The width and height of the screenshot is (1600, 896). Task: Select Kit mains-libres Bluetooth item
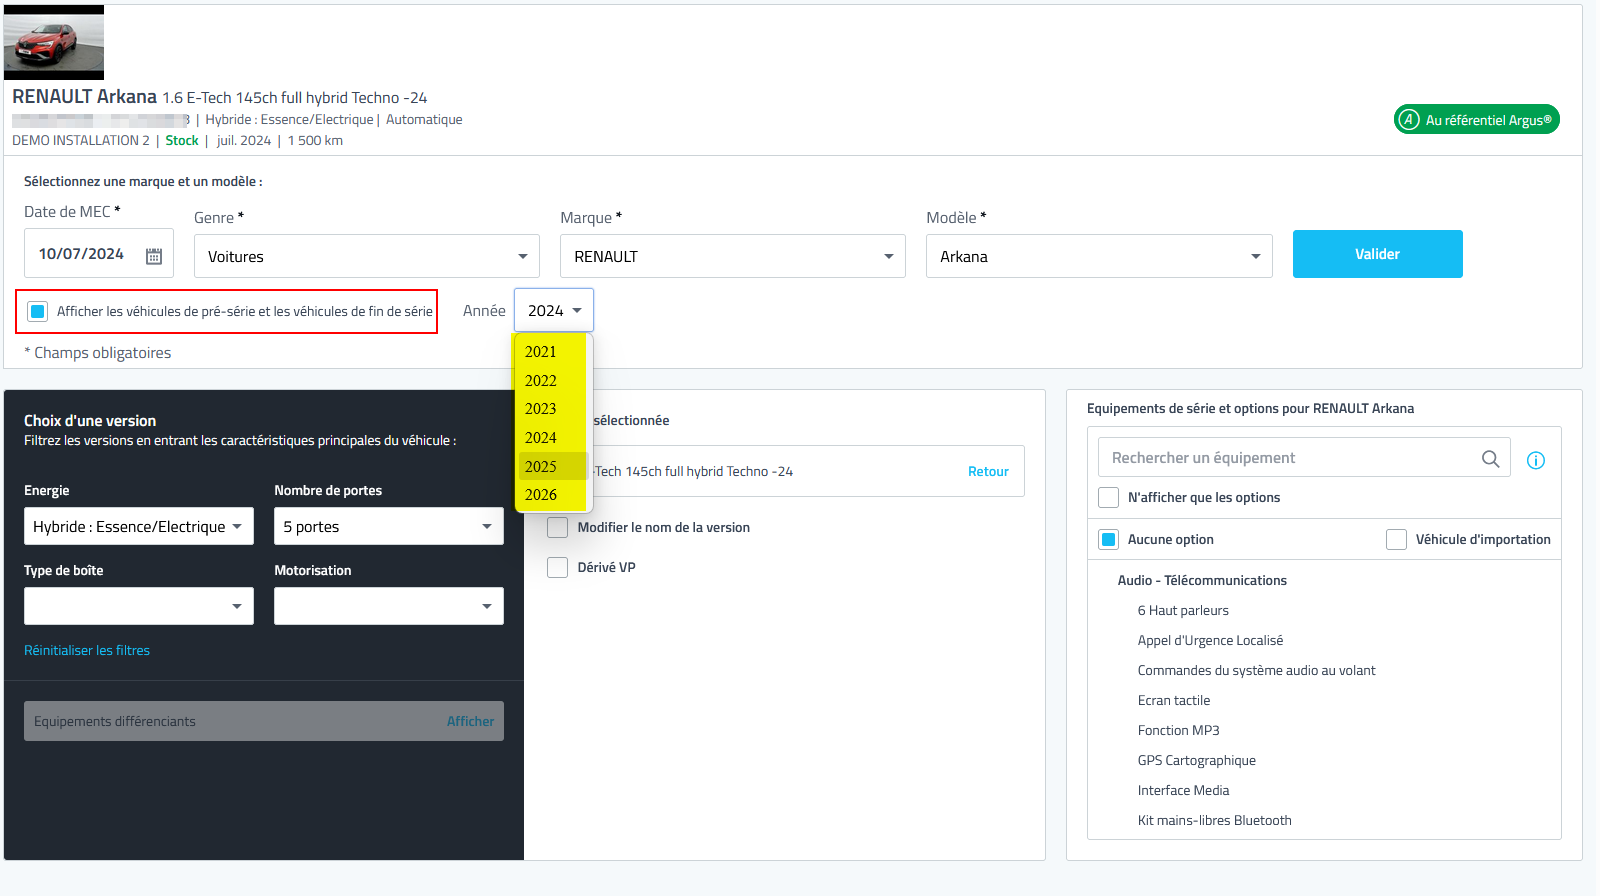coord(1214,820)
